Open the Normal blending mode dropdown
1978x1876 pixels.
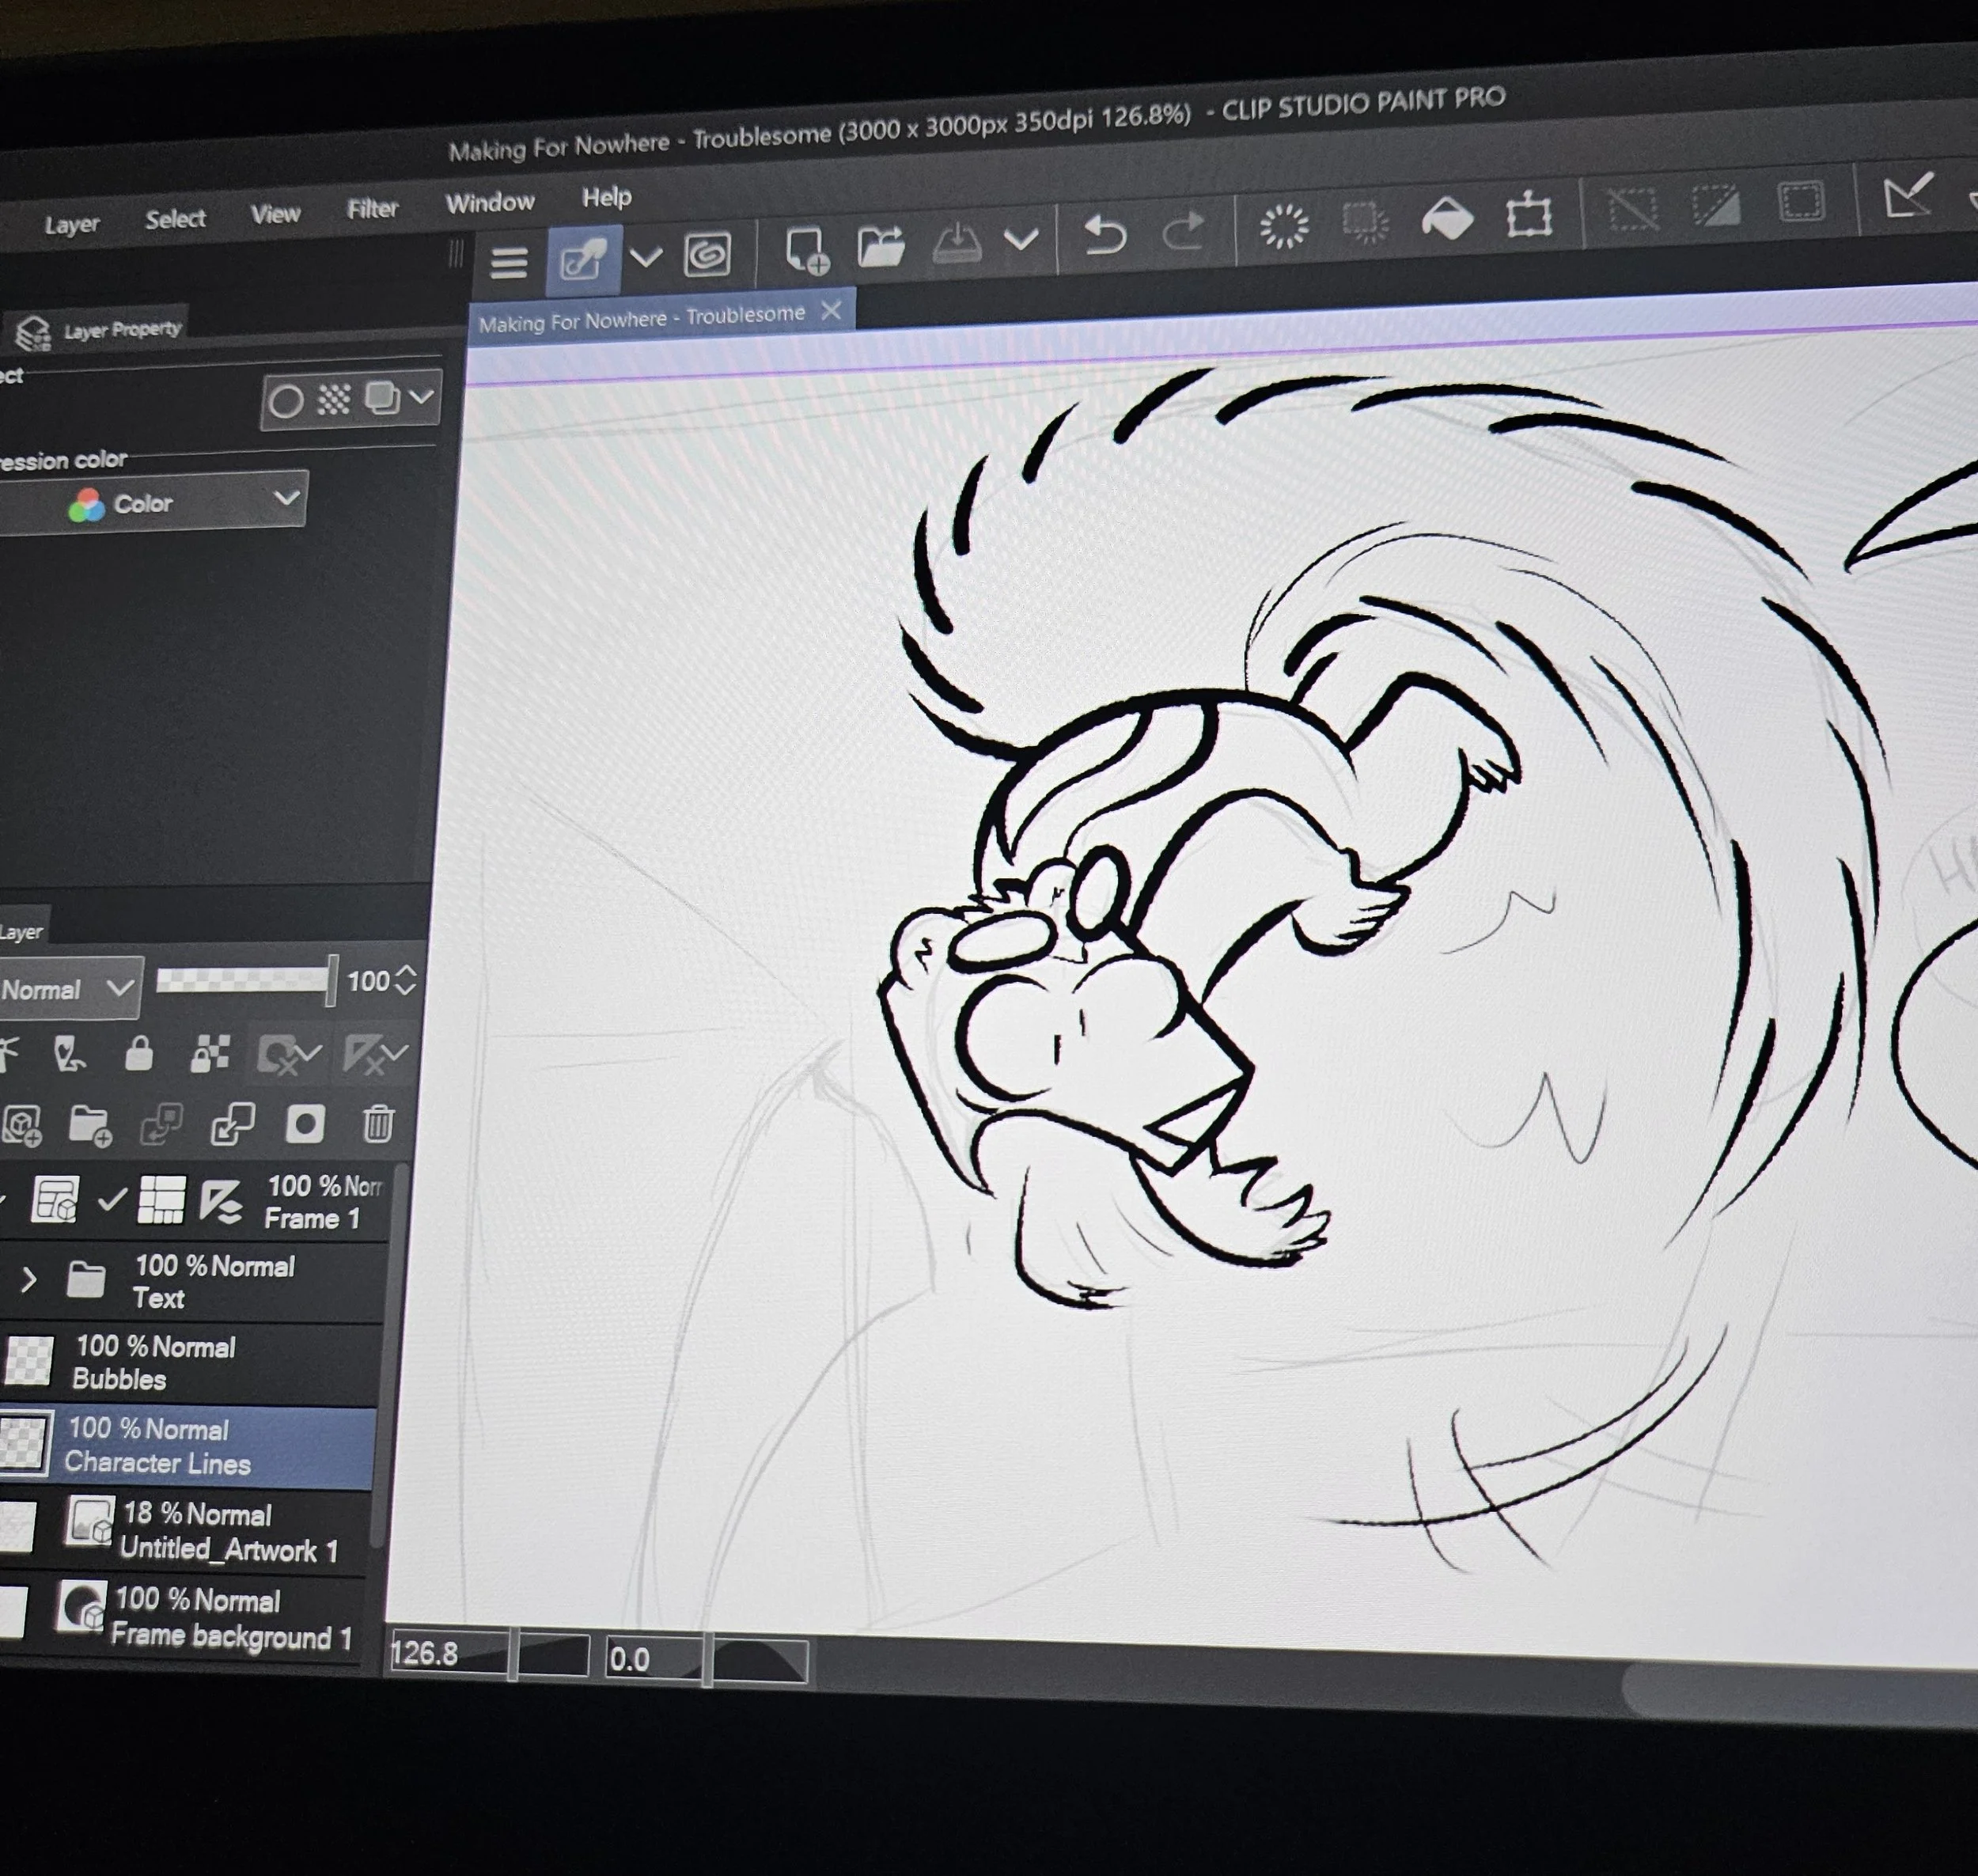[68, 989]
